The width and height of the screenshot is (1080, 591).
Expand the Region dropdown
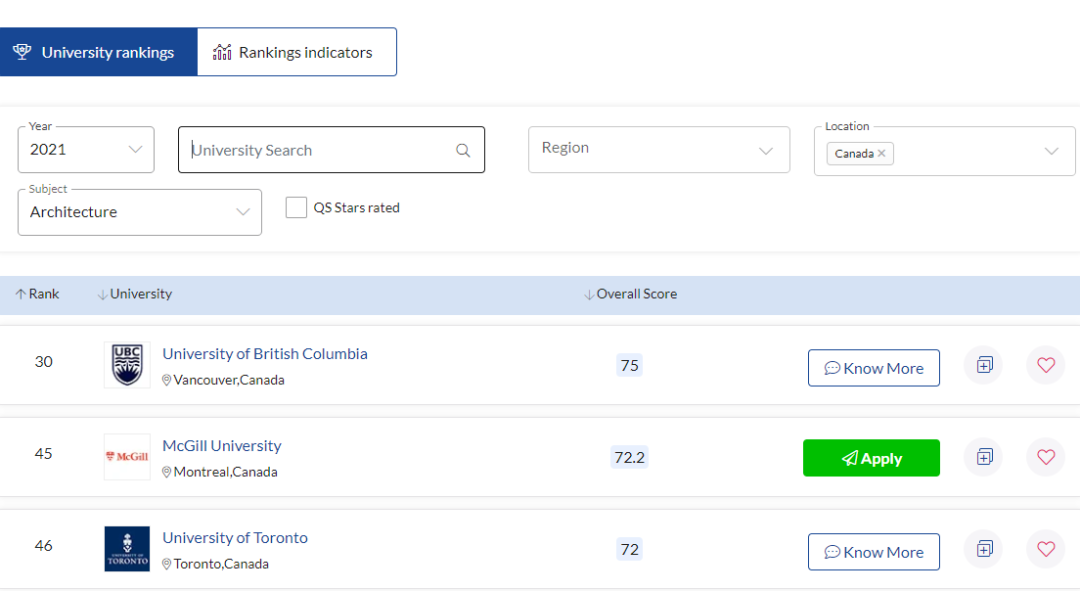point(659,149)
